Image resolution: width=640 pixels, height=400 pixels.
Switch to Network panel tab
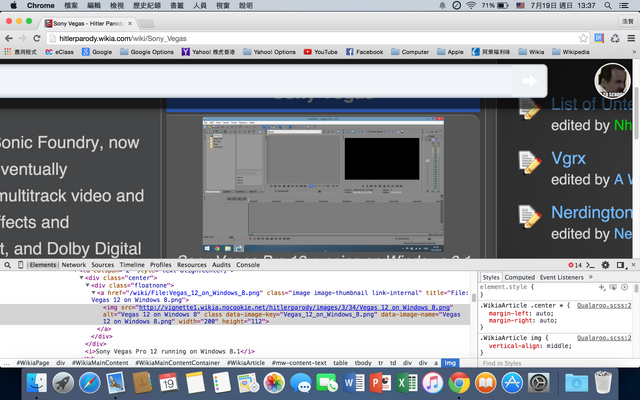(74, 265)
